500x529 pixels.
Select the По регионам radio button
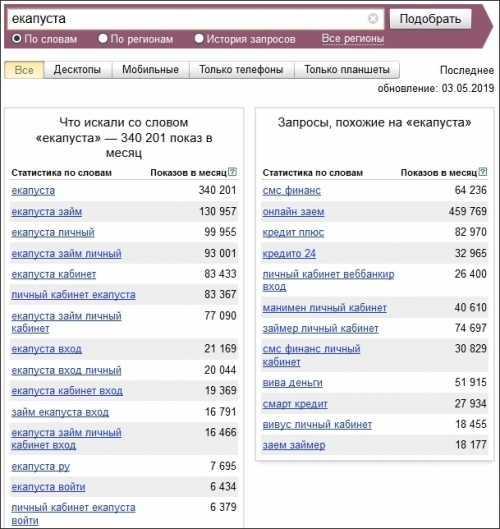point(103,38)
